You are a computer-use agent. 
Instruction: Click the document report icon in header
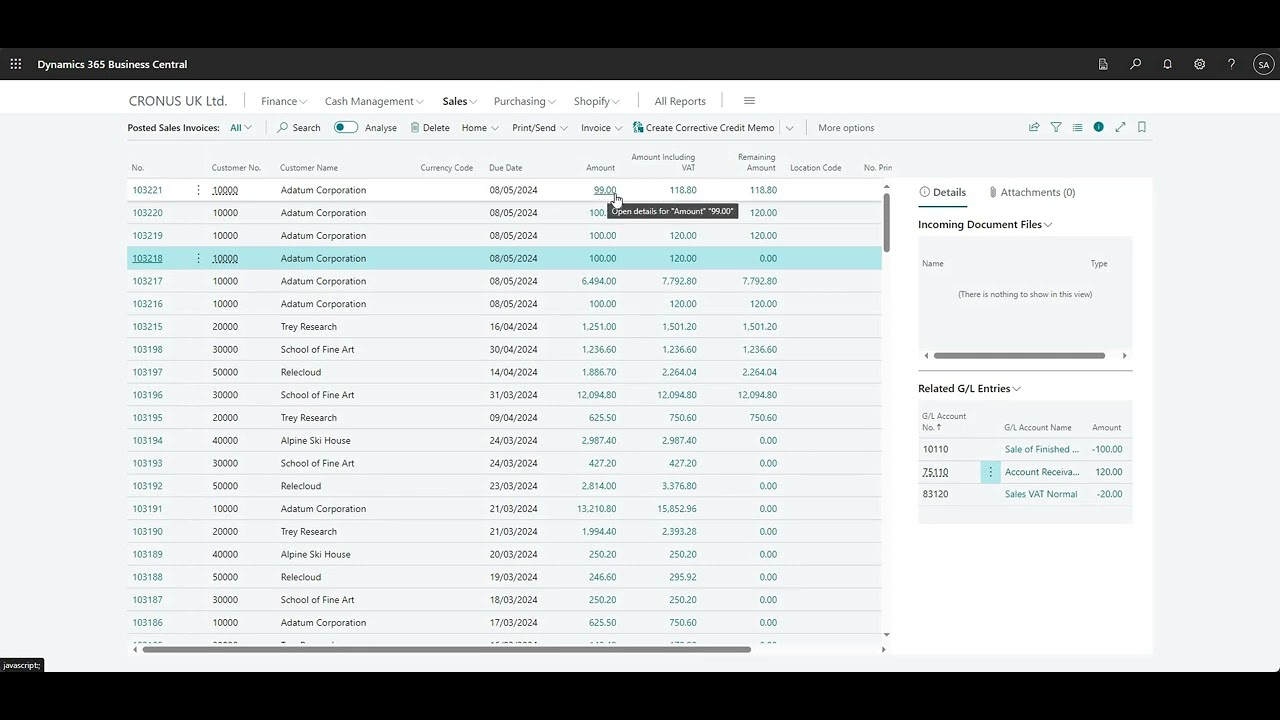click(1103, 64)
